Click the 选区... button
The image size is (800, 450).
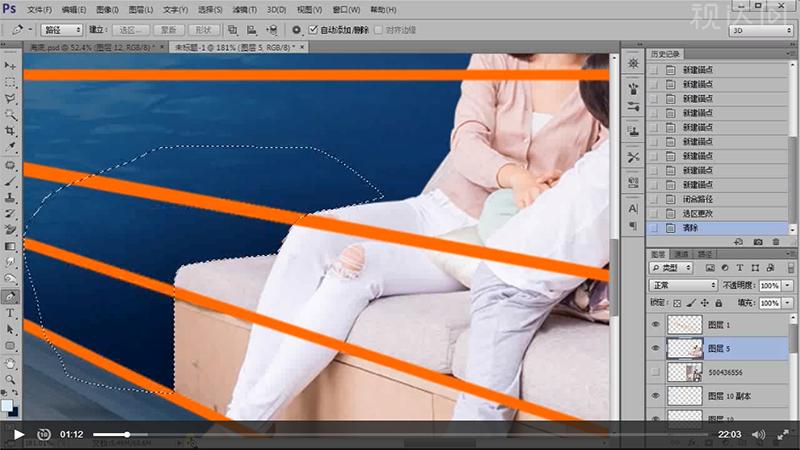130,30
